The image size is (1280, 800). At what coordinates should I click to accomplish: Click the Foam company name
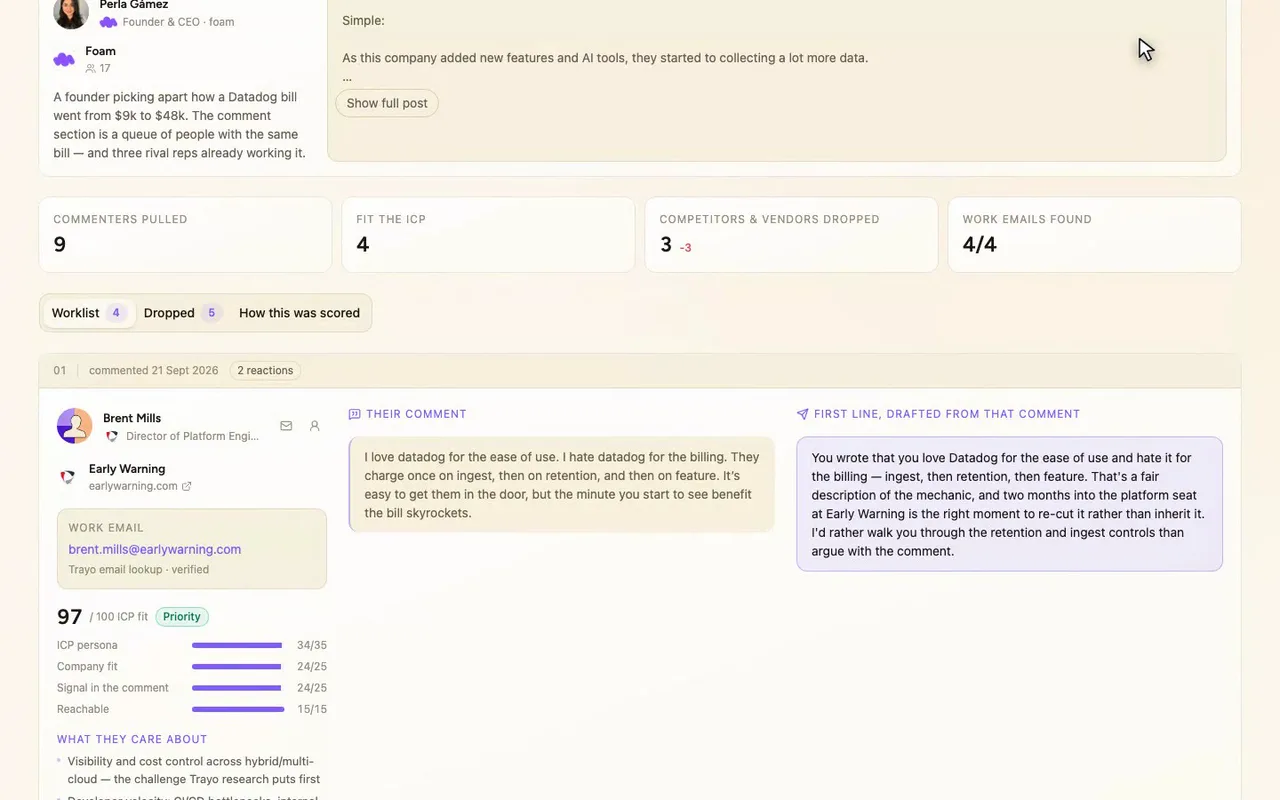coord(100,51)
